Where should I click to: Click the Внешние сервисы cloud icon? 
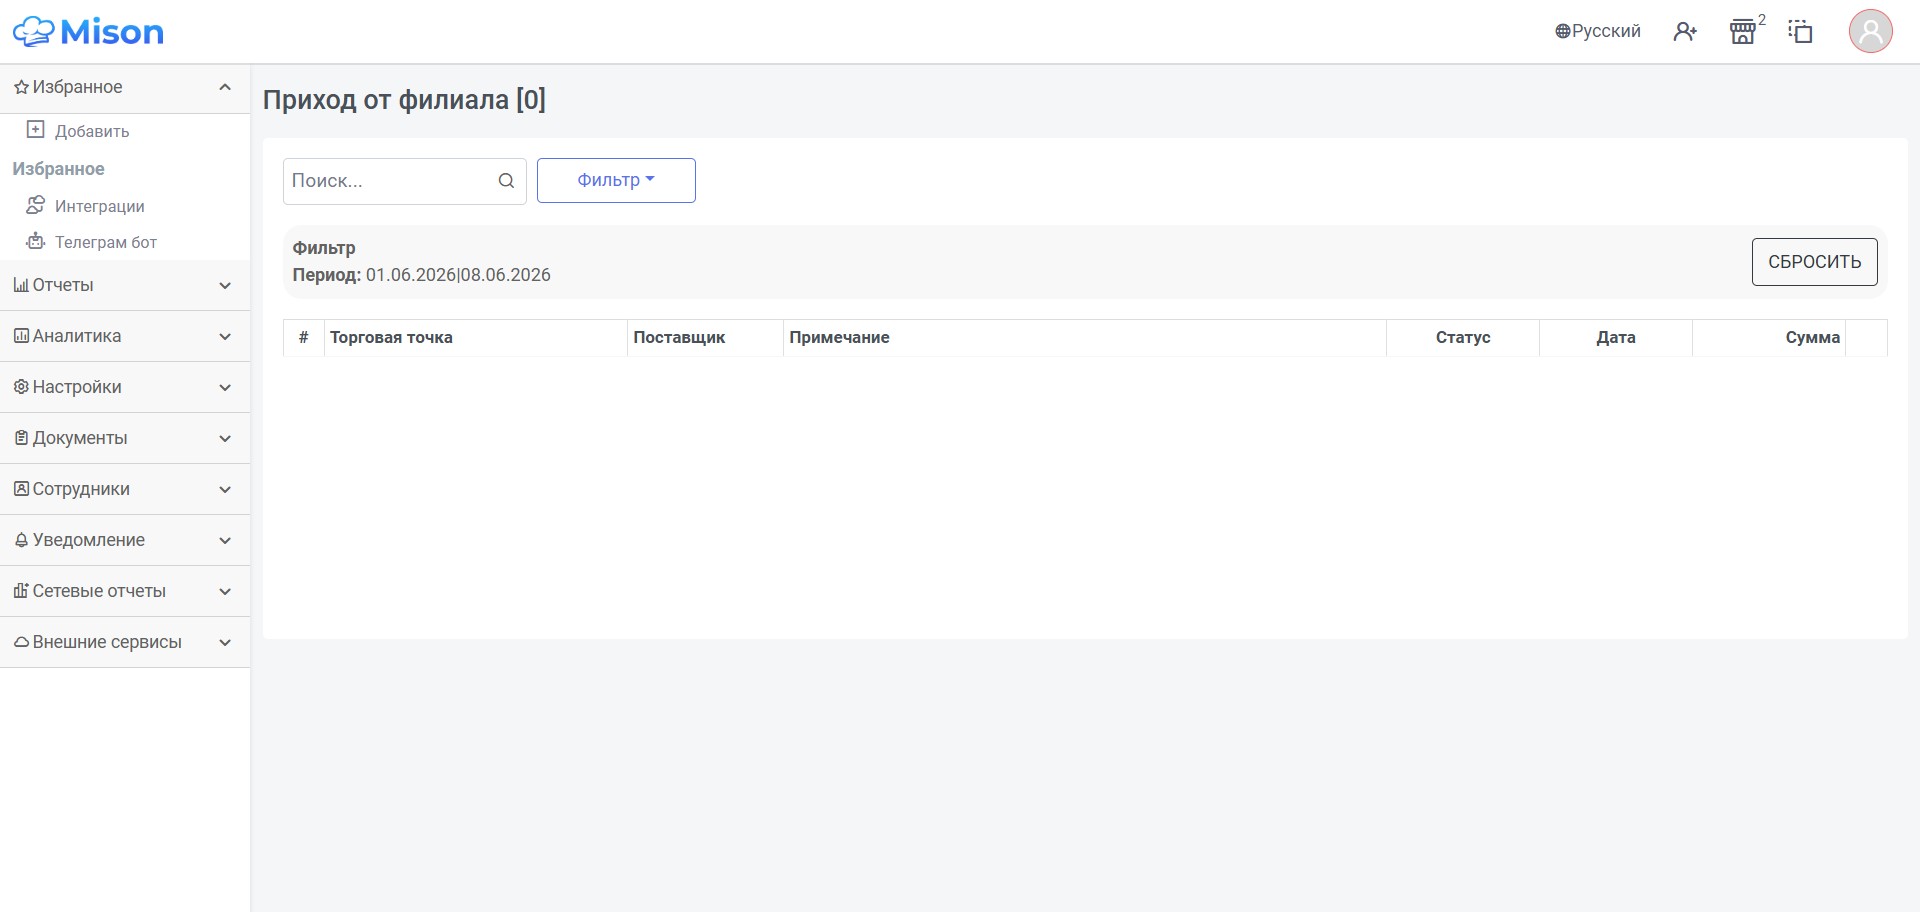coord(21,642)
